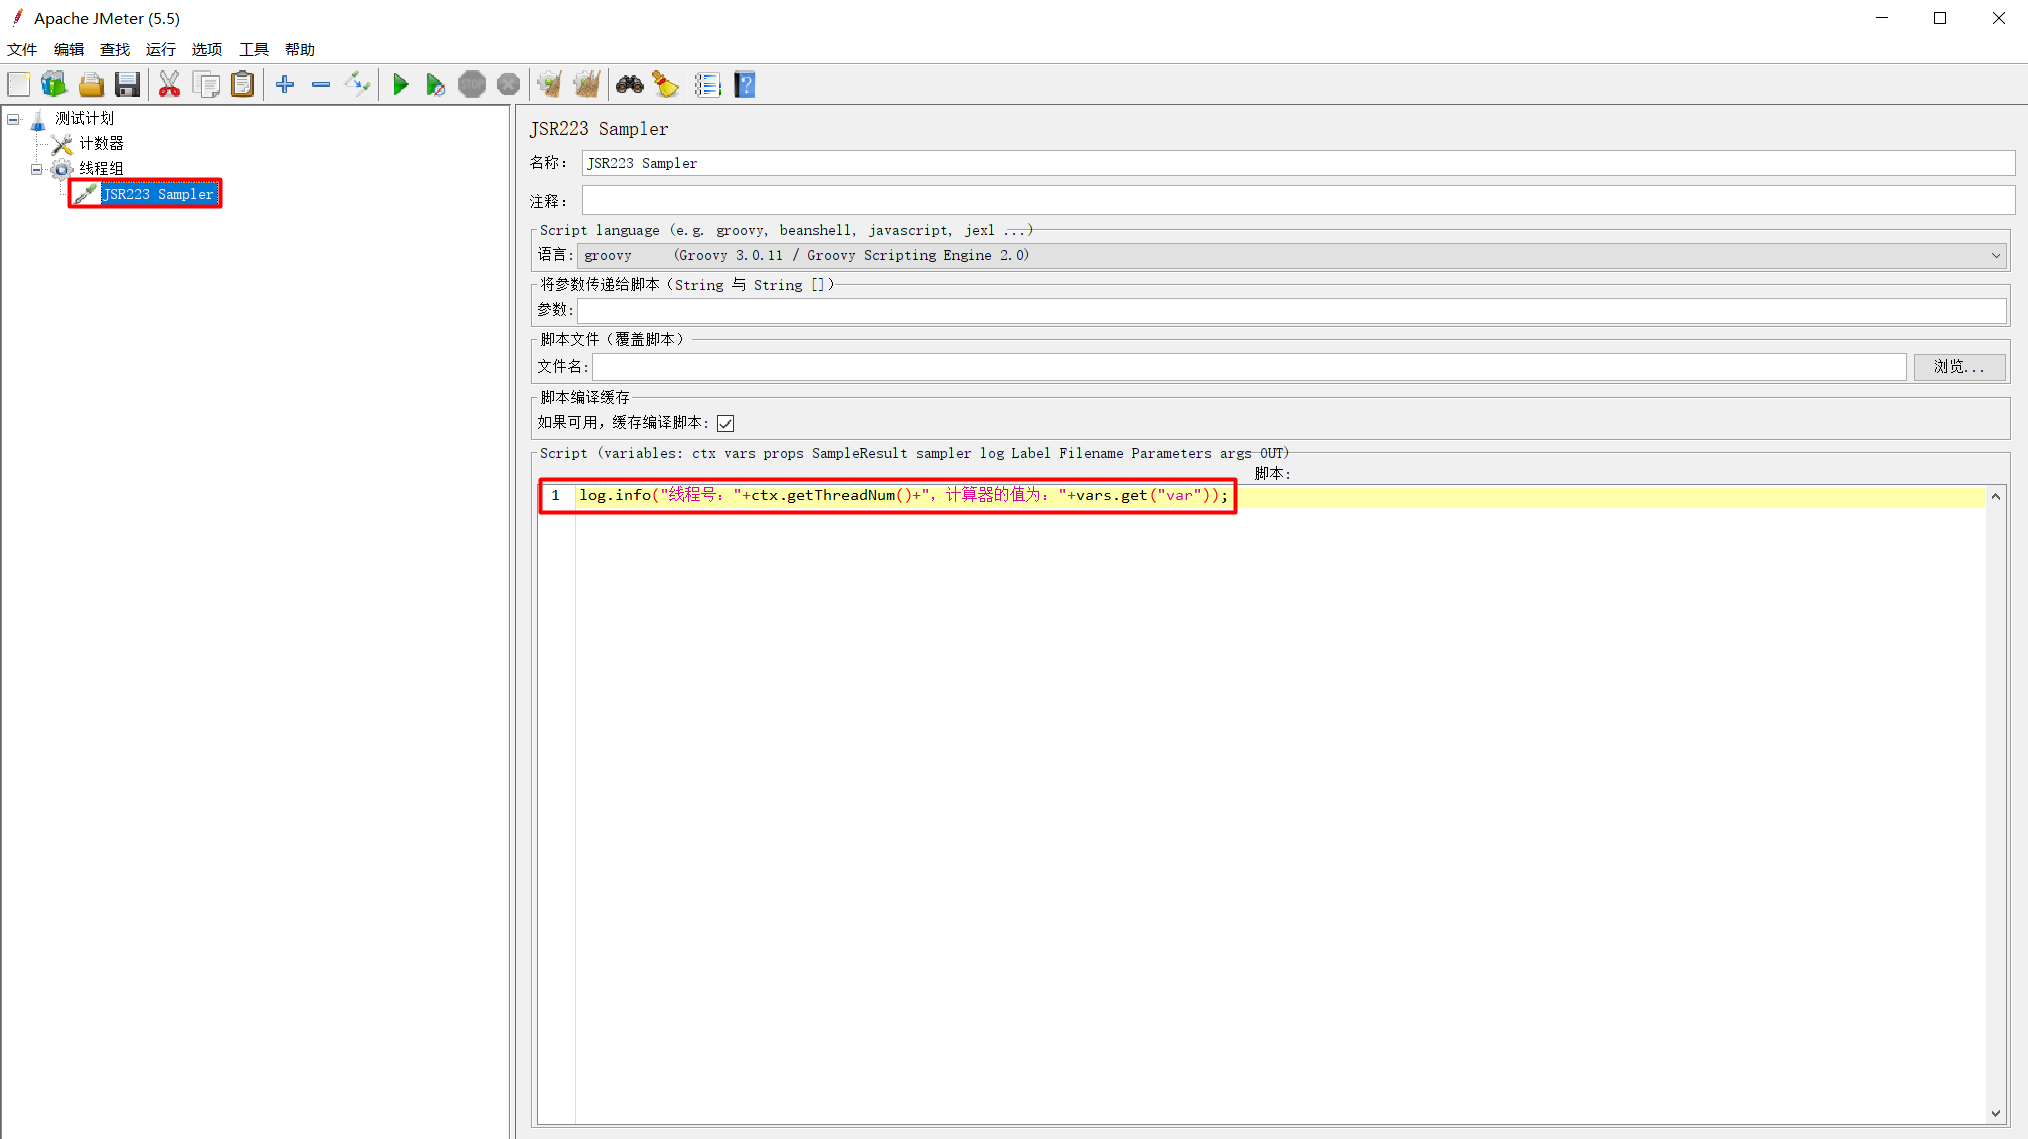Open the script language dropdown

pos(1996,255)
